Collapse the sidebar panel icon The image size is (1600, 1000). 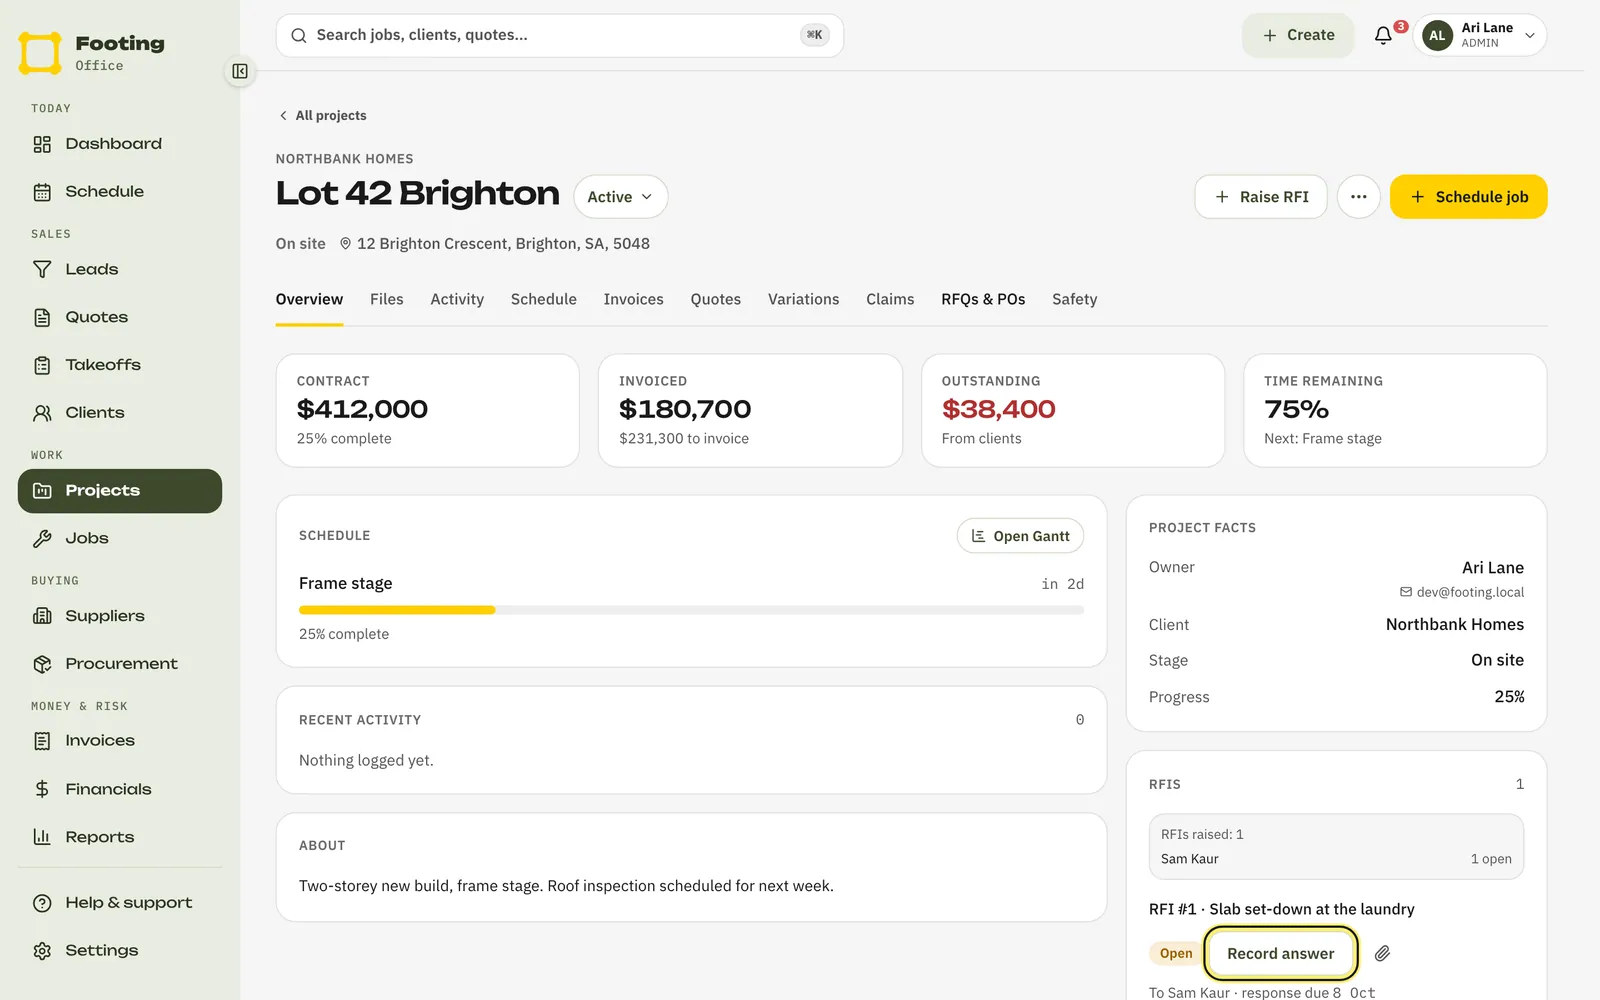pyautogui.click(x=240, y=71)
